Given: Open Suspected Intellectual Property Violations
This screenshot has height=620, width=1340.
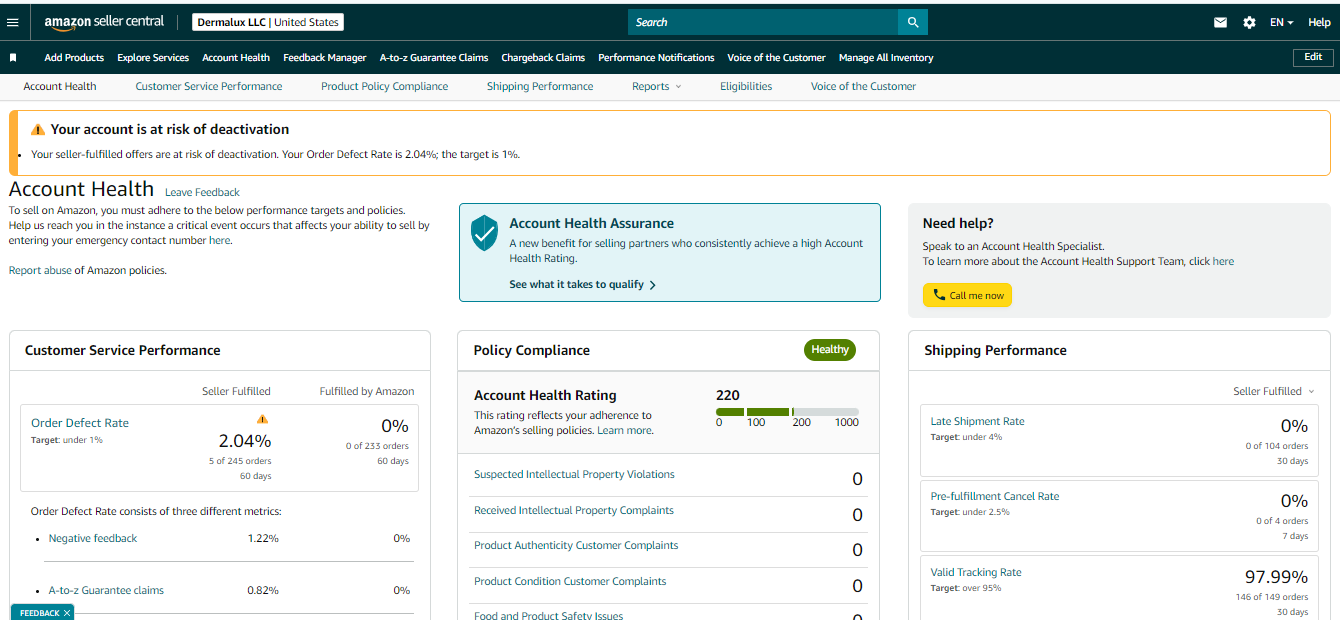Looking at the screenshot, I should [574, 474].
